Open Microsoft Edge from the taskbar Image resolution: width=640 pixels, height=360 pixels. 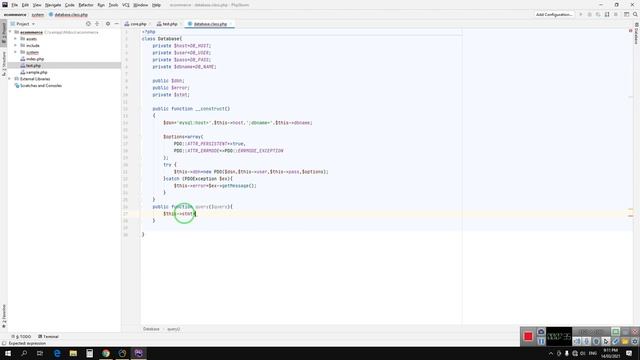(x=57, y=353)
